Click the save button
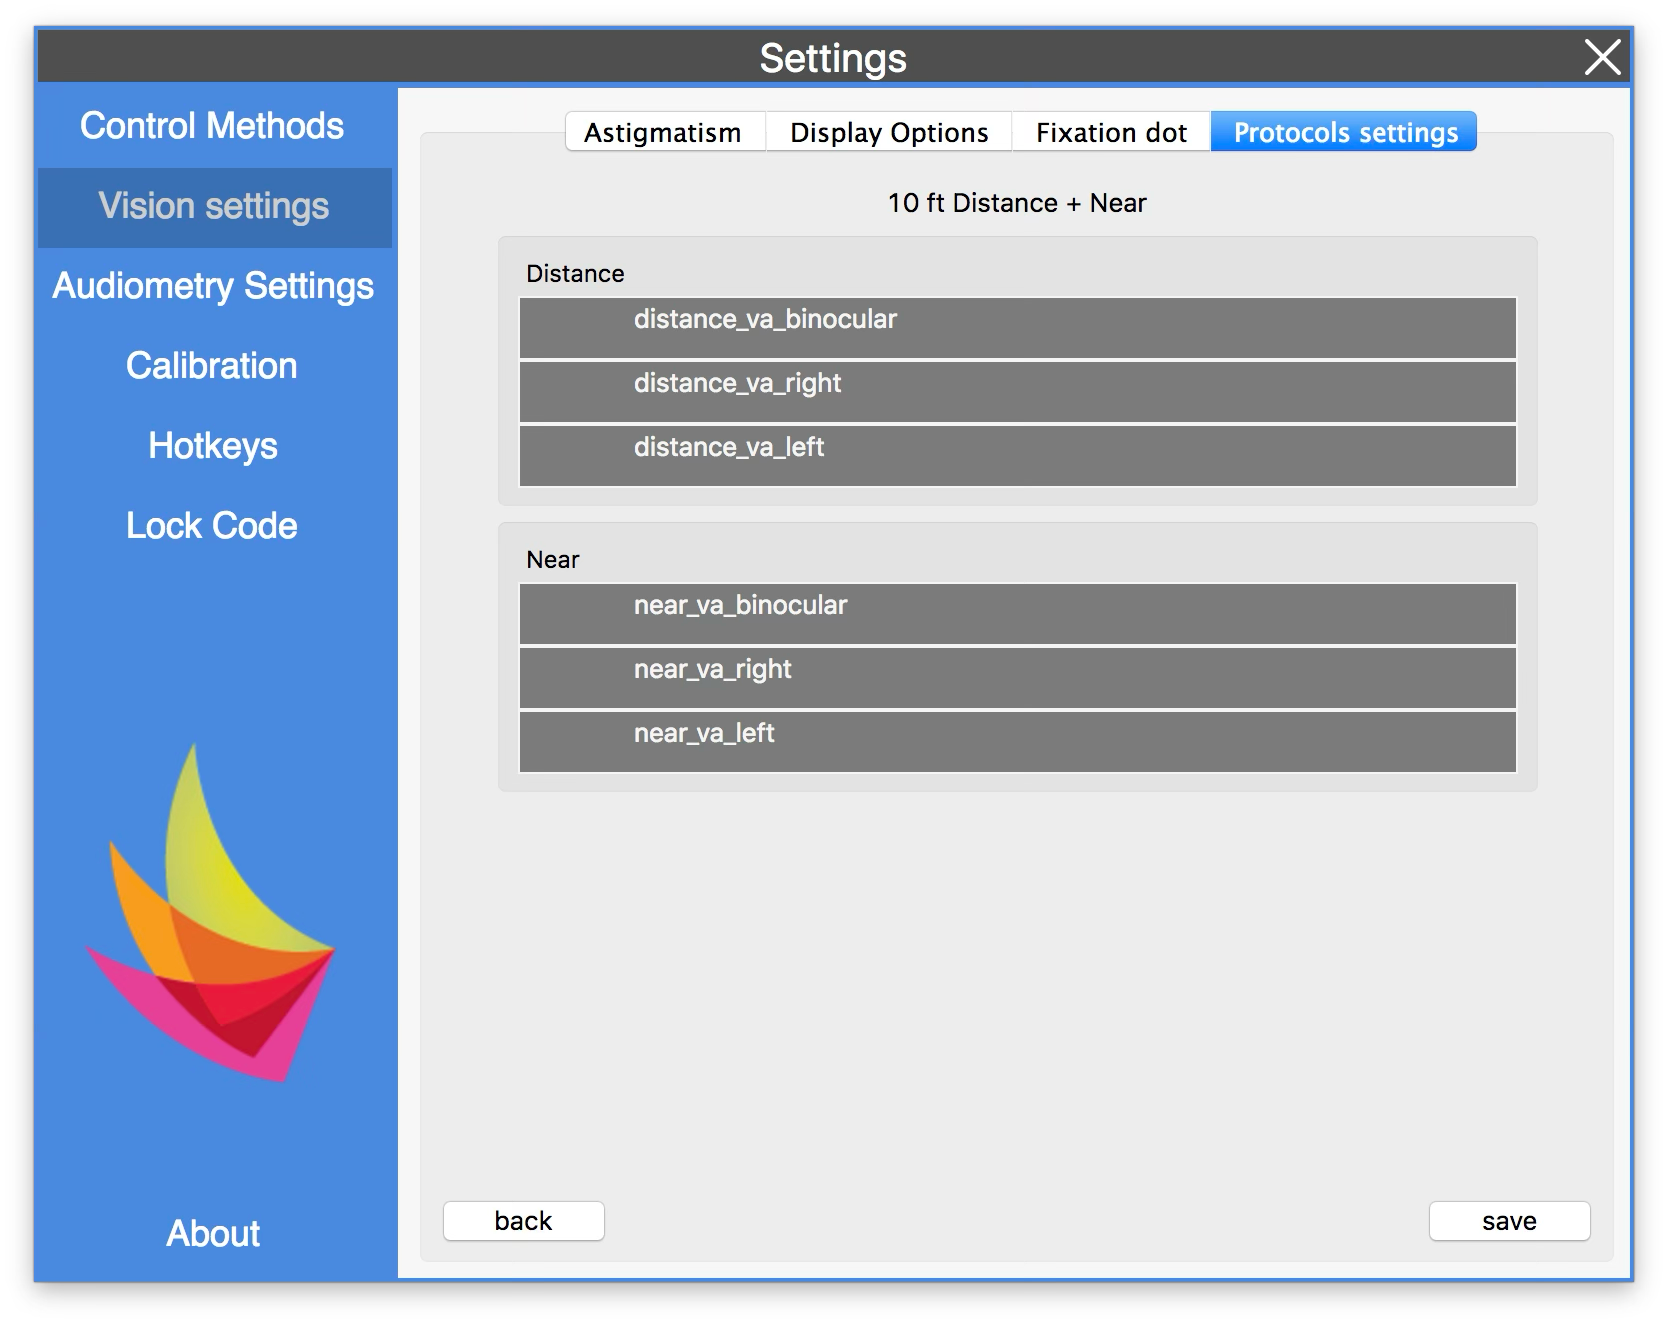Screen dimensions: 1668x1324 click(1509, 1221)
